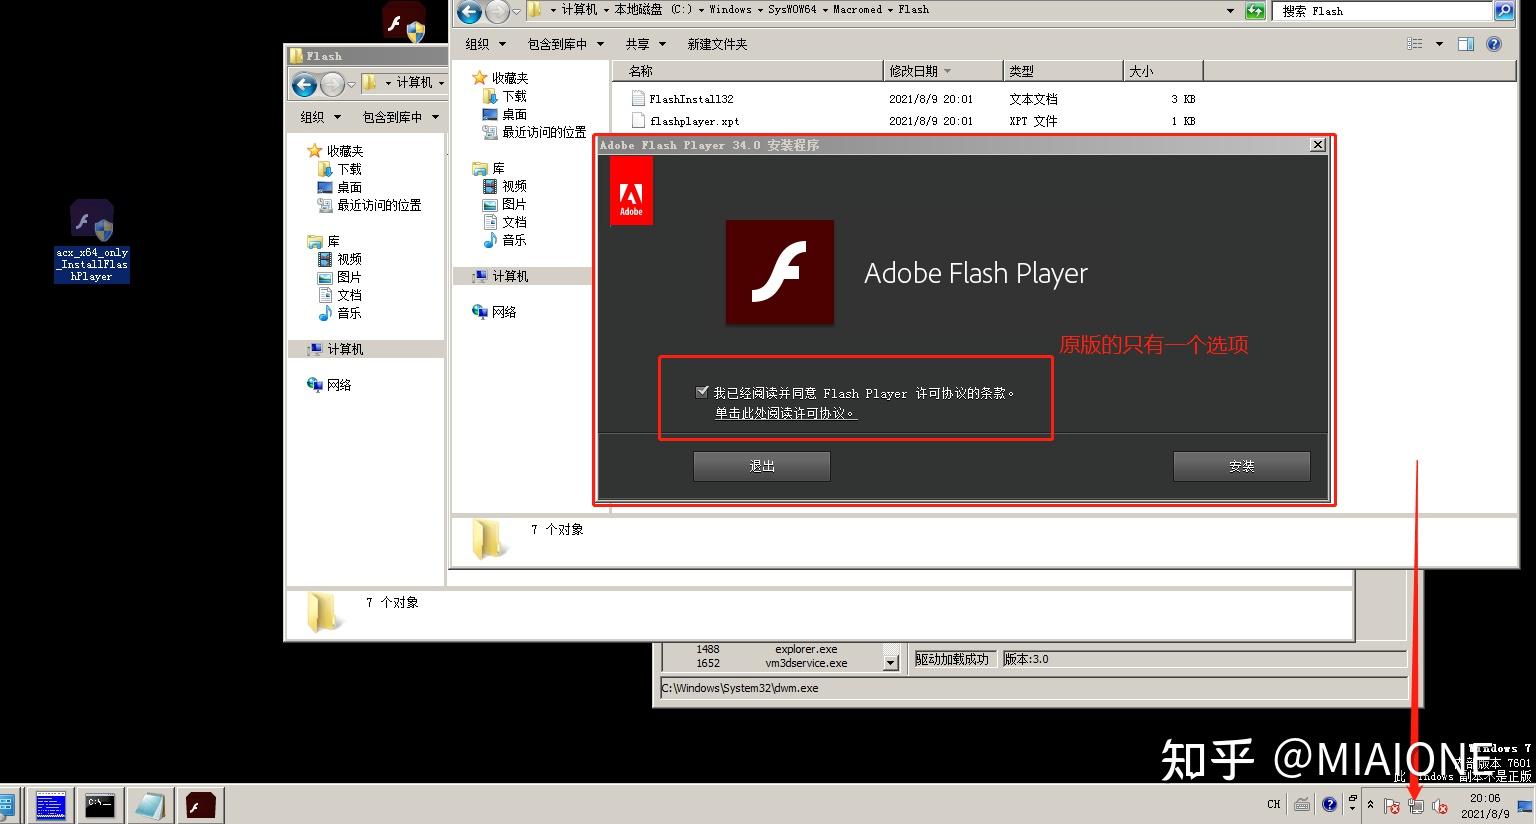The width and height of the screenshot is (1536, 824).
Task: Click the CH input language indicator
Action: tap(1274, 804)
